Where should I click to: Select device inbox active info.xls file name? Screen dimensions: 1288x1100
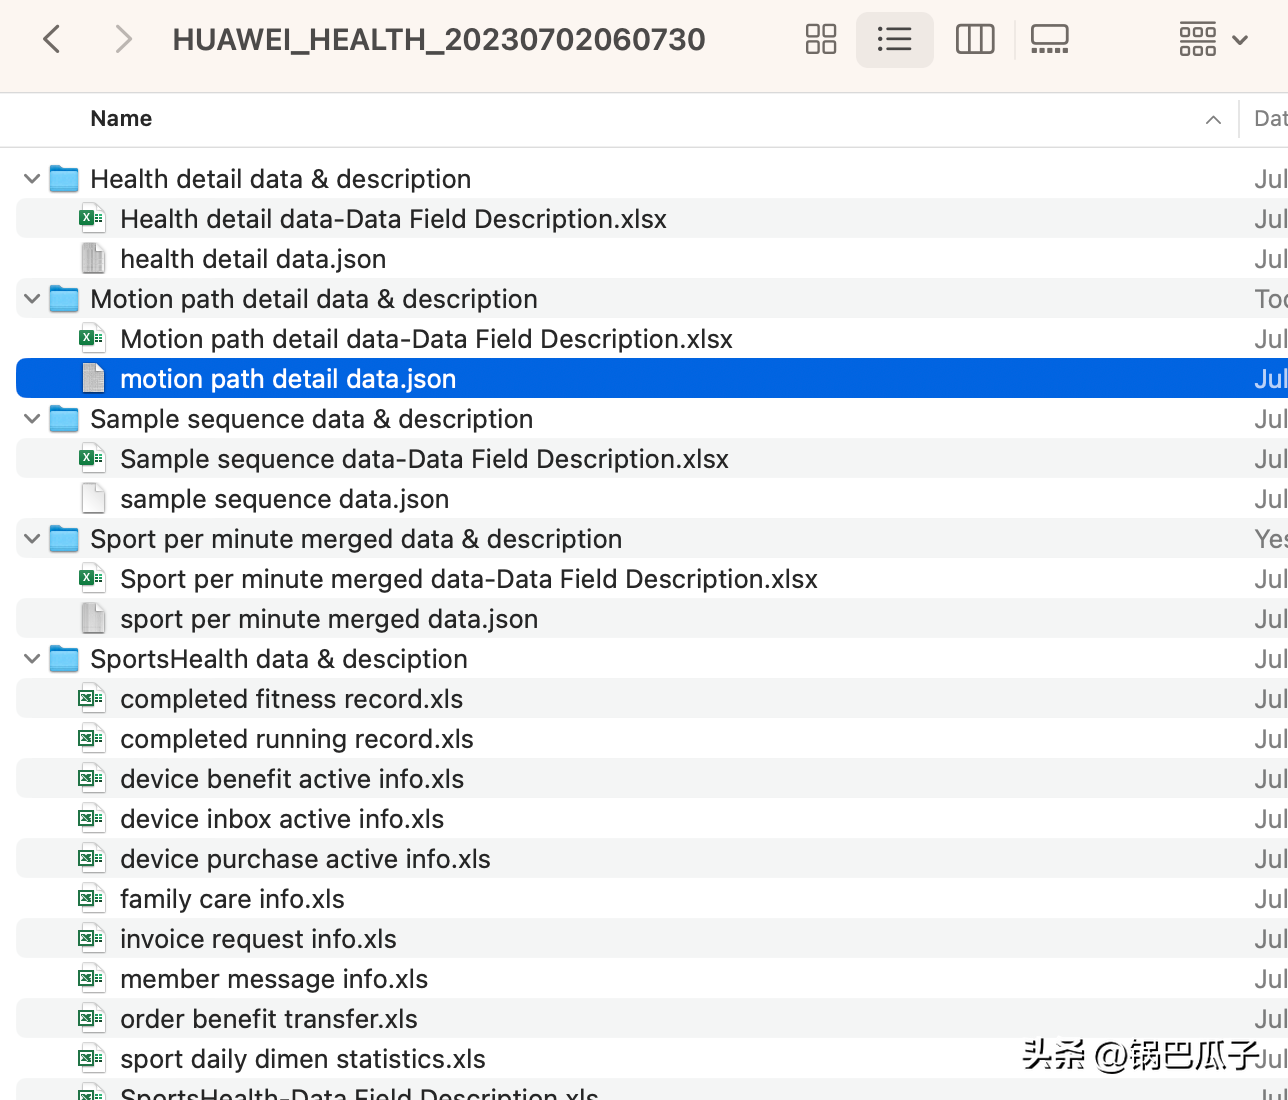click(x=282, y=819)
